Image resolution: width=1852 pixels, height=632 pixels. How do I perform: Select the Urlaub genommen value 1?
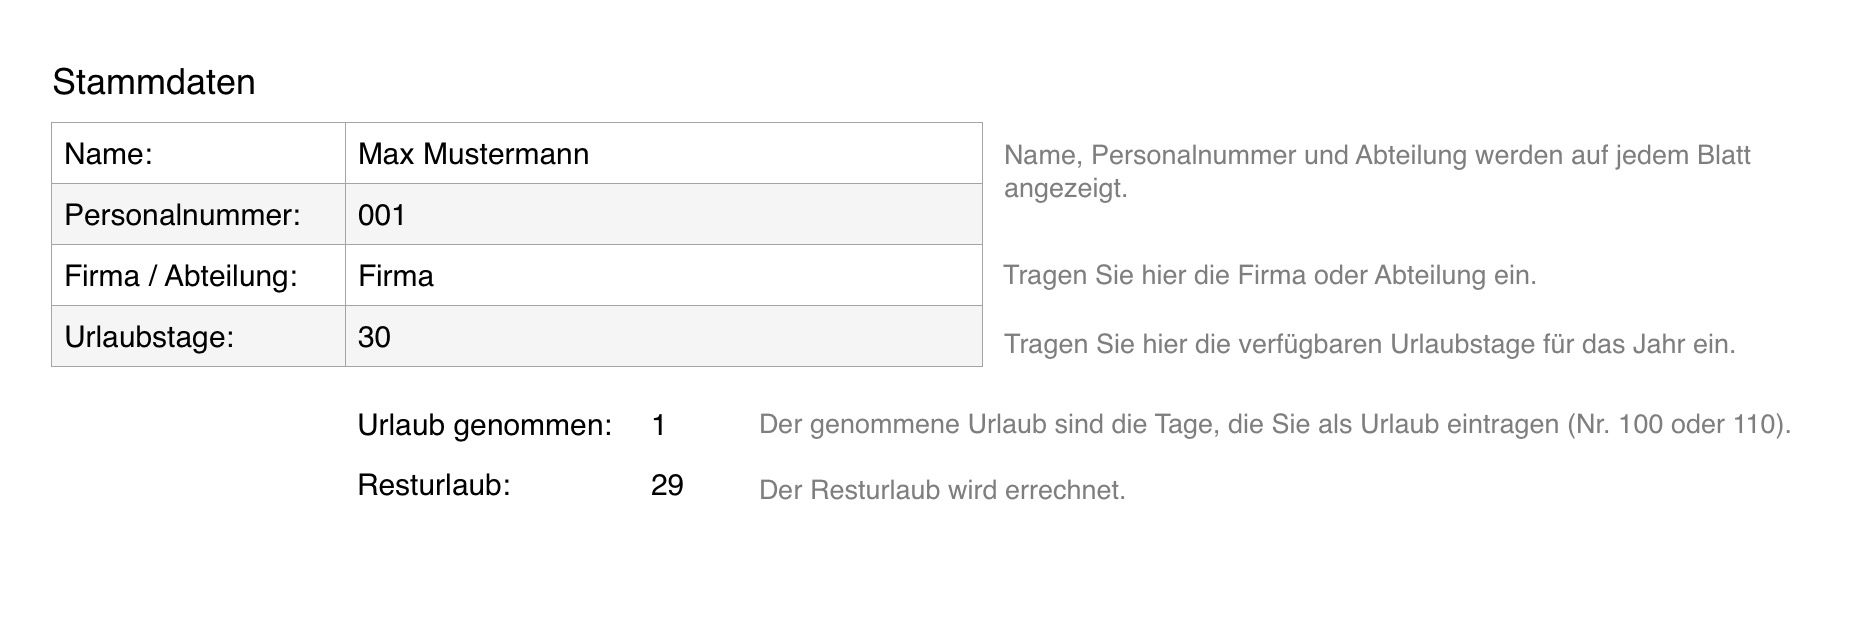658,426
